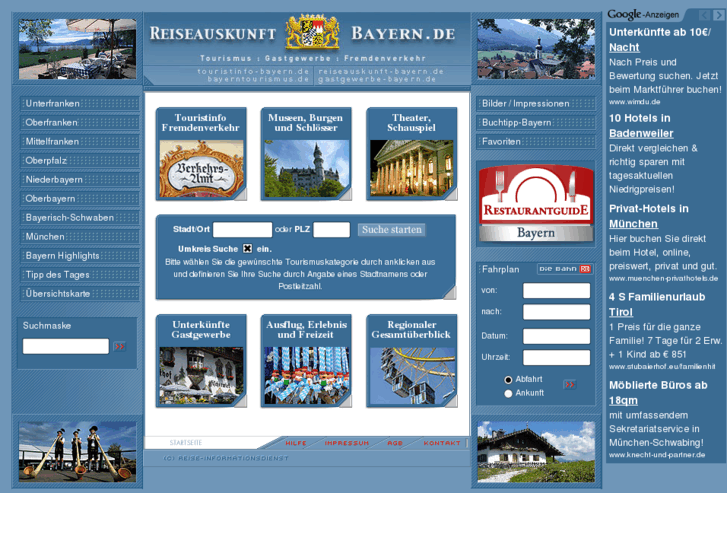Open Bilder / Impressionen
Image resolution: width=727 pixels, height=545 pixels.
point(536,103)
